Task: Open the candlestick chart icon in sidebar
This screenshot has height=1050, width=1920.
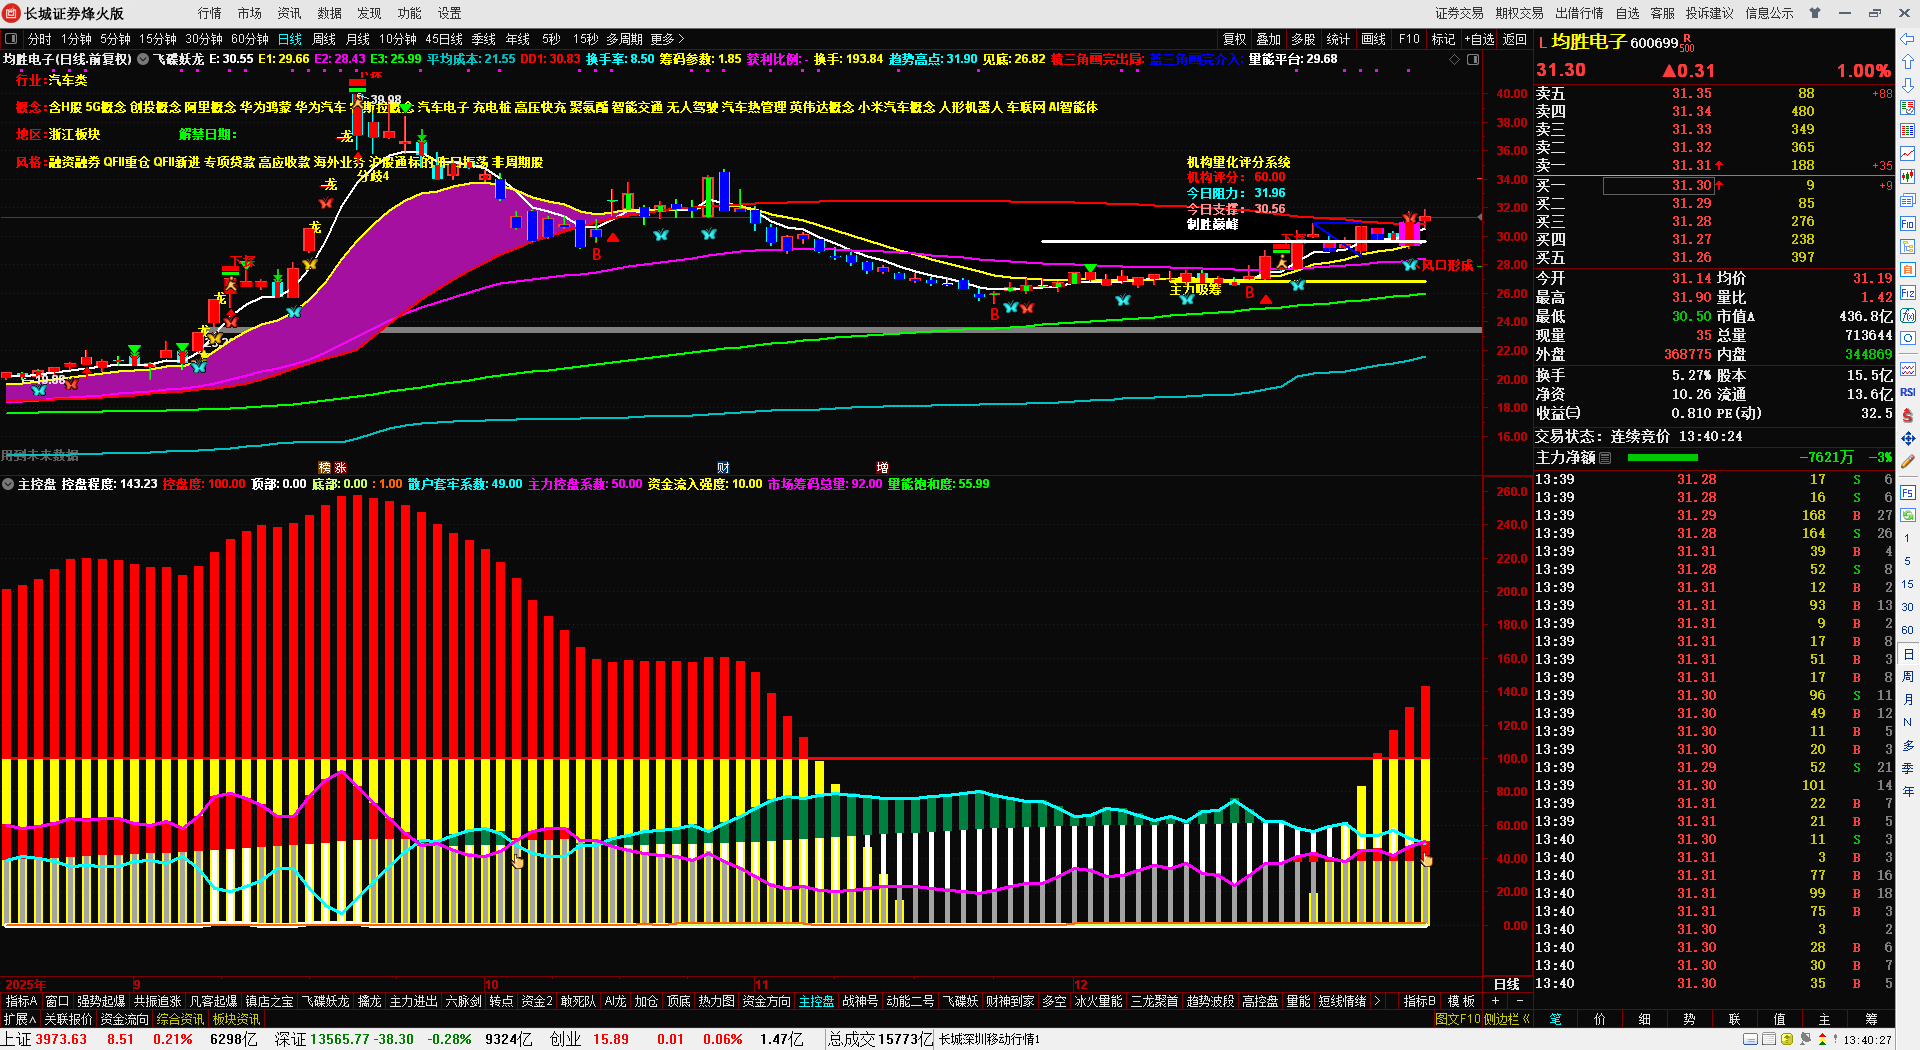Action: coord(1908,177)
